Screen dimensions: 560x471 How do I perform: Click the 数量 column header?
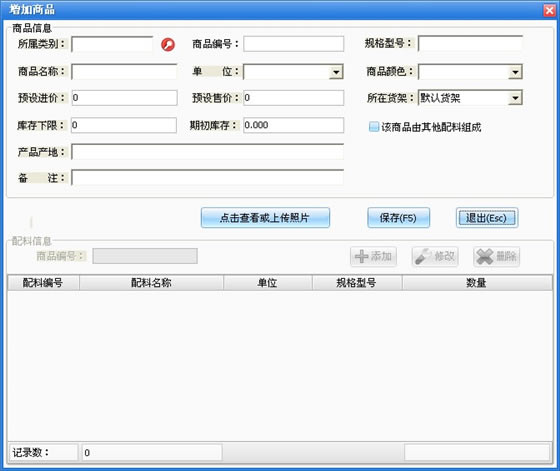[477, 283]
